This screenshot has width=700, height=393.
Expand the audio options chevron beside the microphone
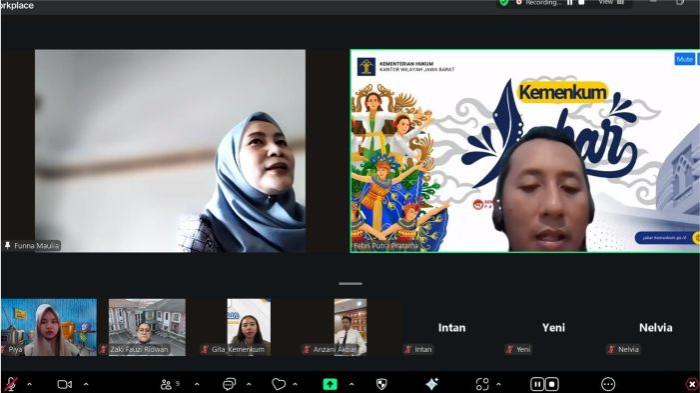tap(29, 384)
